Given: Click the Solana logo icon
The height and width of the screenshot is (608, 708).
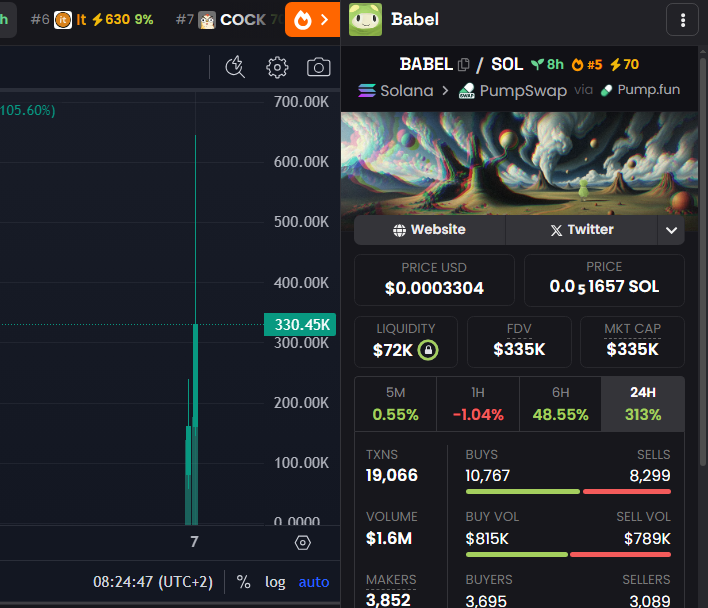Looking at the screenshot, I should [x=367, y=91].
